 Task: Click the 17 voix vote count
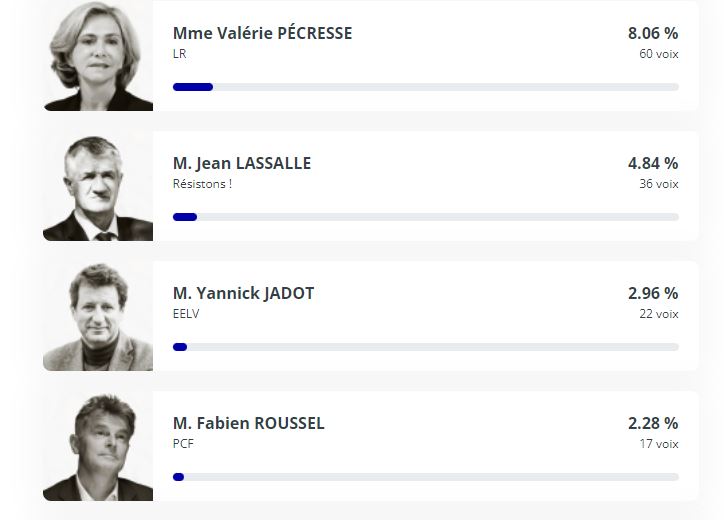[659, 444]
